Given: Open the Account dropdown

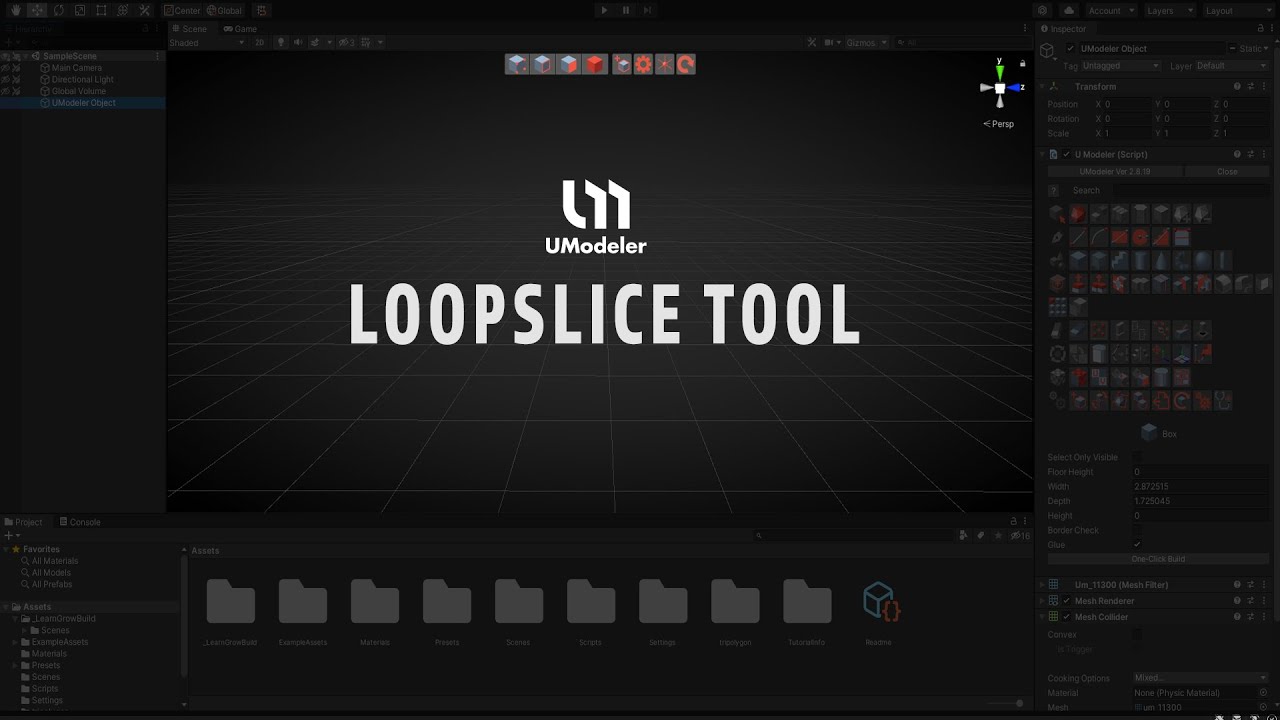Looking at the screenshot, I should point(1110,10).
